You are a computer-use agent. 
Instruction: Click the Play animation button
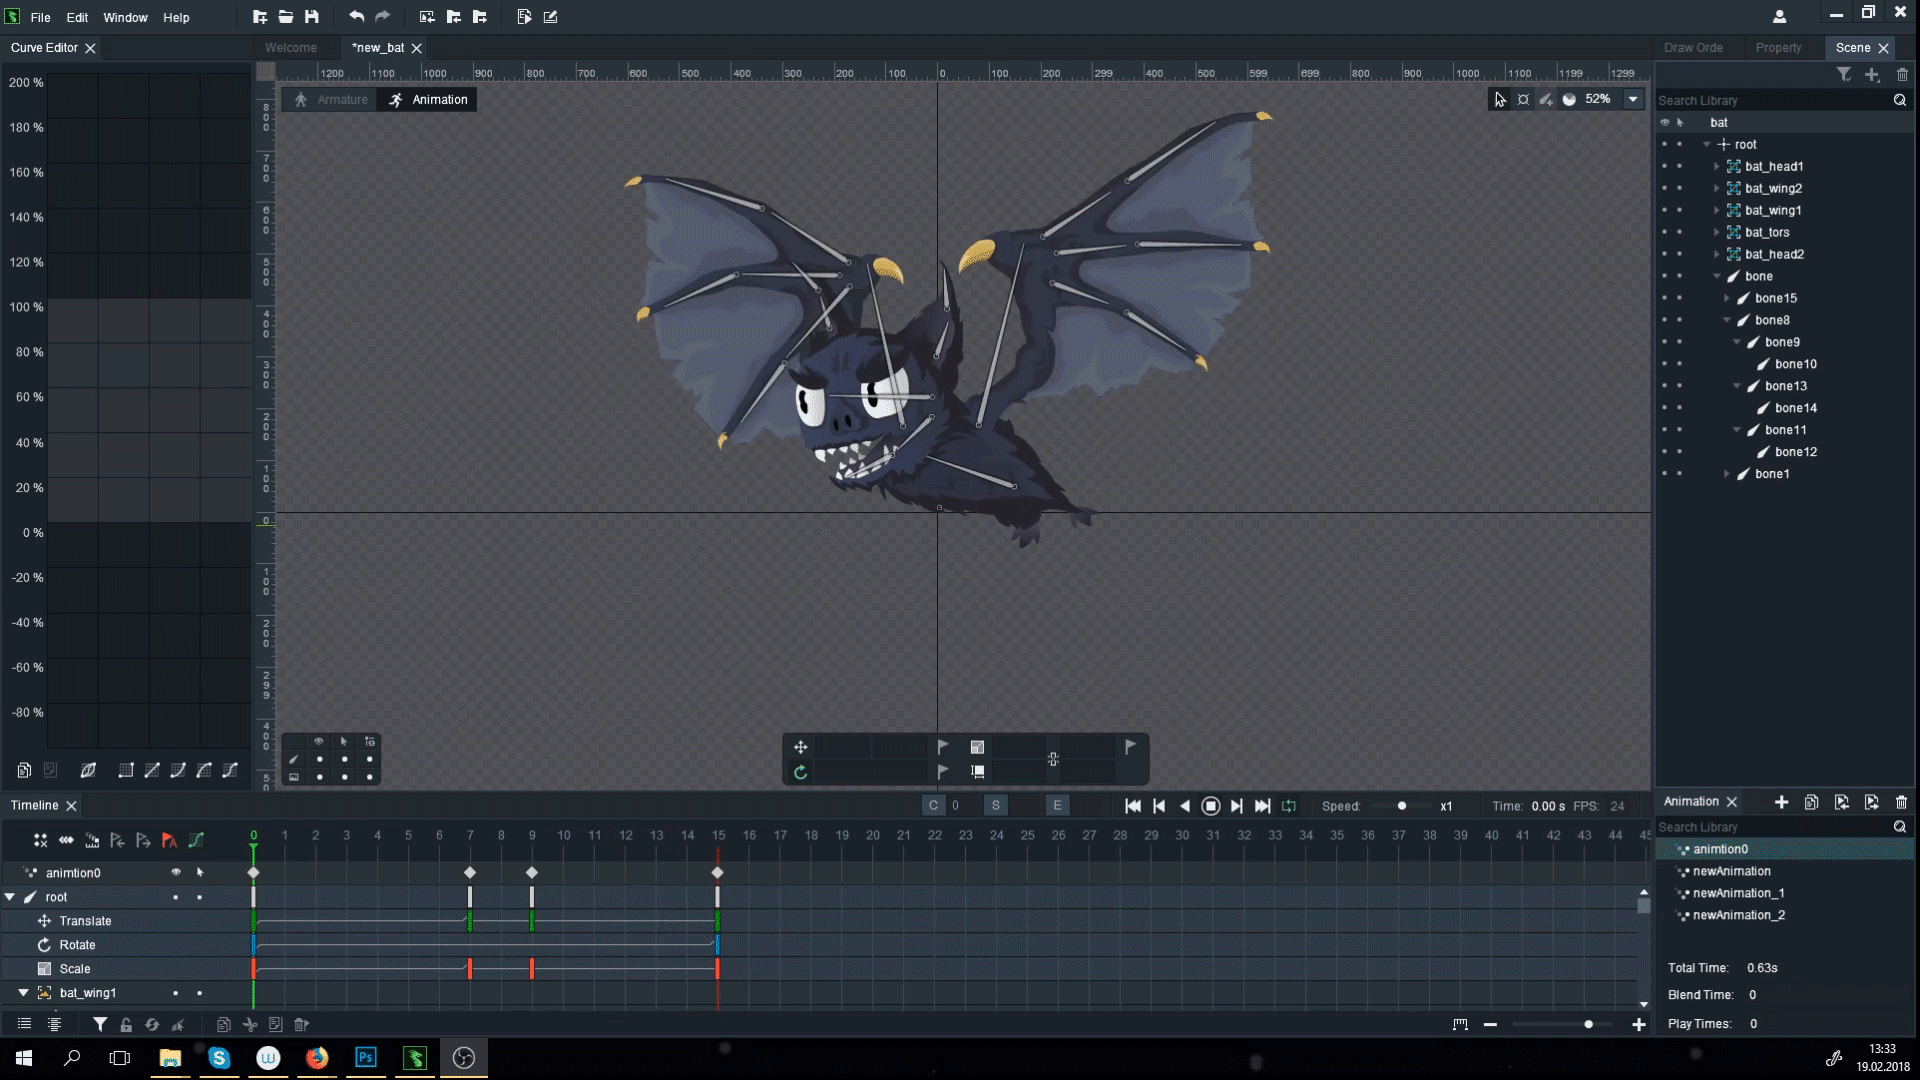[1209, 806]
